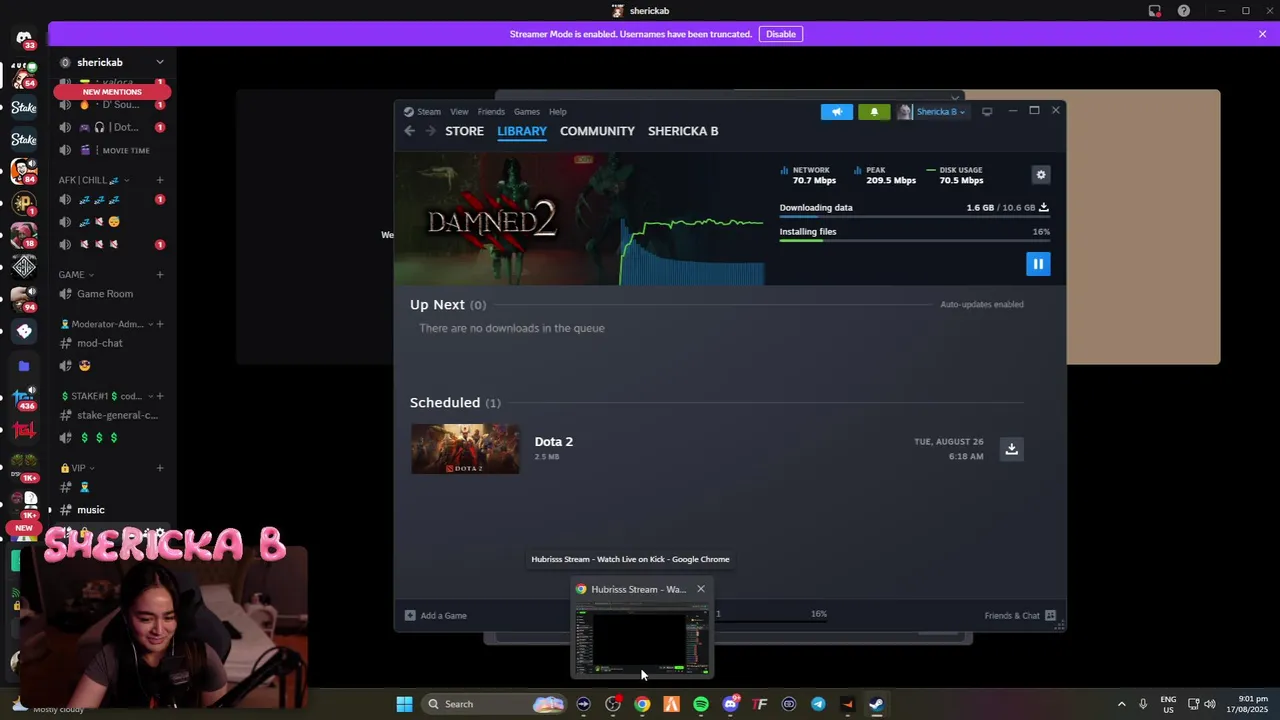Open Telegram from the taskbar
1280x720 pixels.
pos(818,704)
